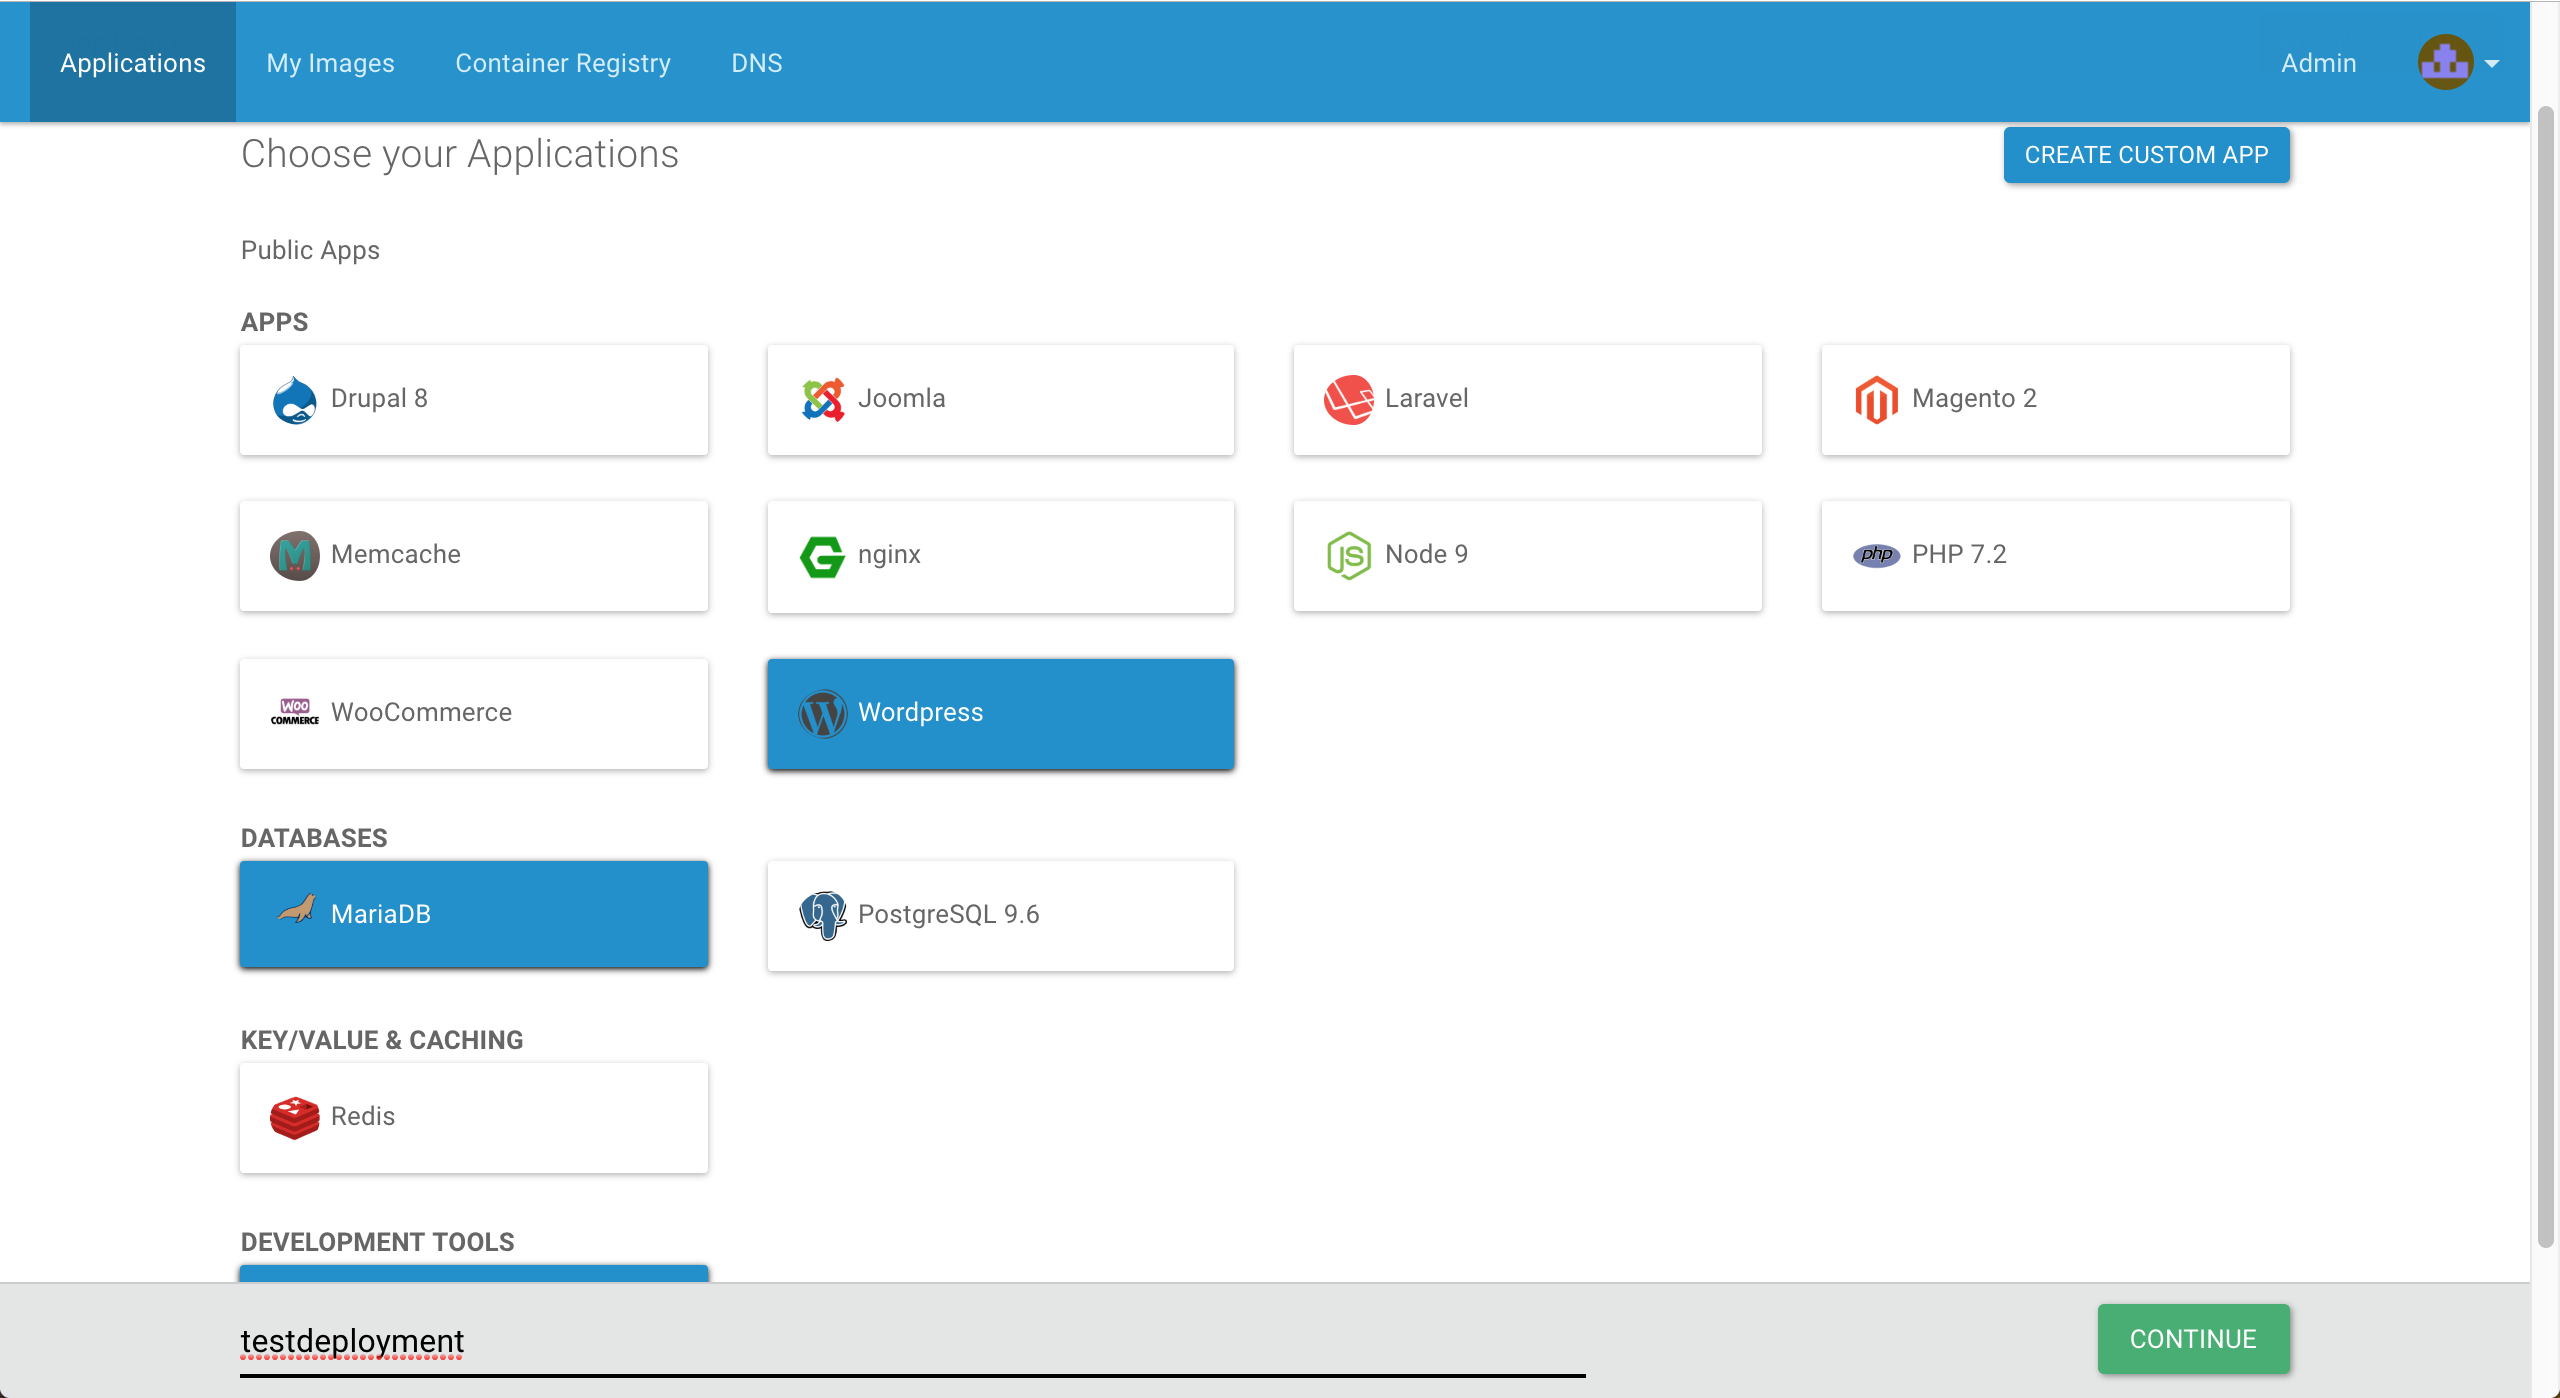Open the user account dropdown arrow
Viewport: 2560px width, 1398px height.
2492,63
